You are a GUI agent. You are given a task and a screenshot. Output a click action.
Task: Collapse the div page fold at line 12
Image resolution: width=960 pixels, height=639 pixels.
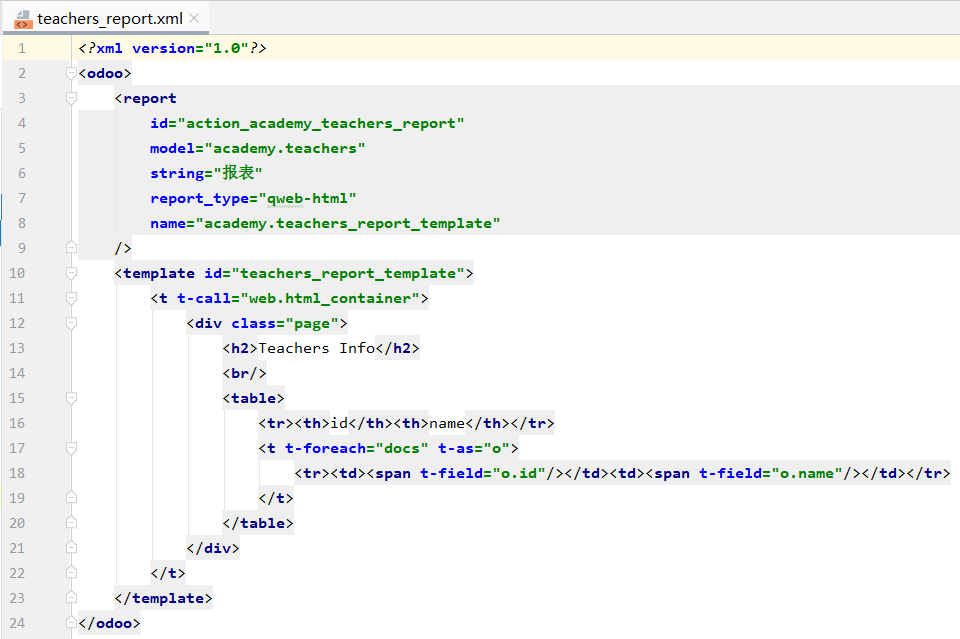coord(71,323)
